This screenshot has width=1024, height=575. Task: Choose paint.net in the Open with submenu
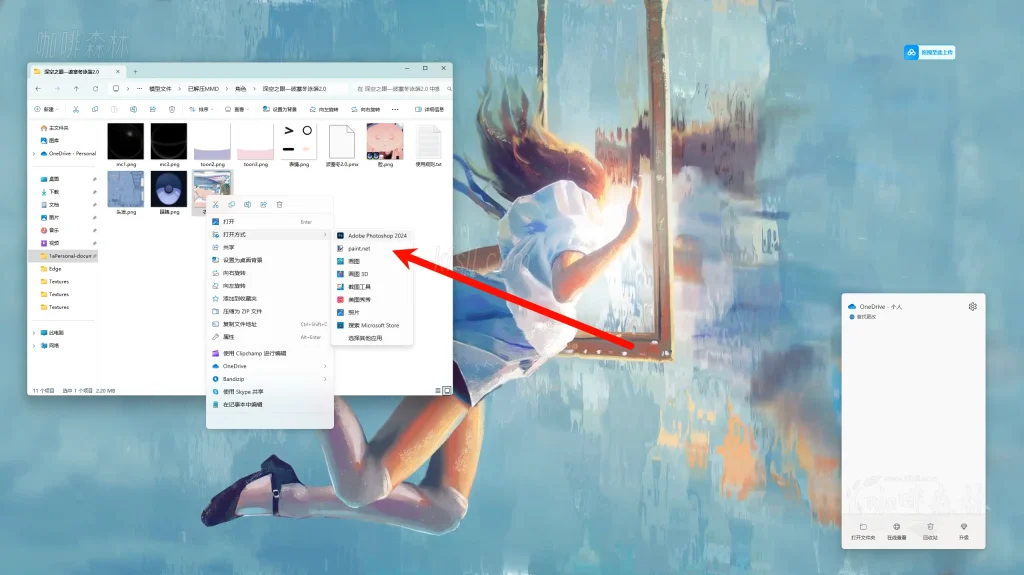[372, 248]
